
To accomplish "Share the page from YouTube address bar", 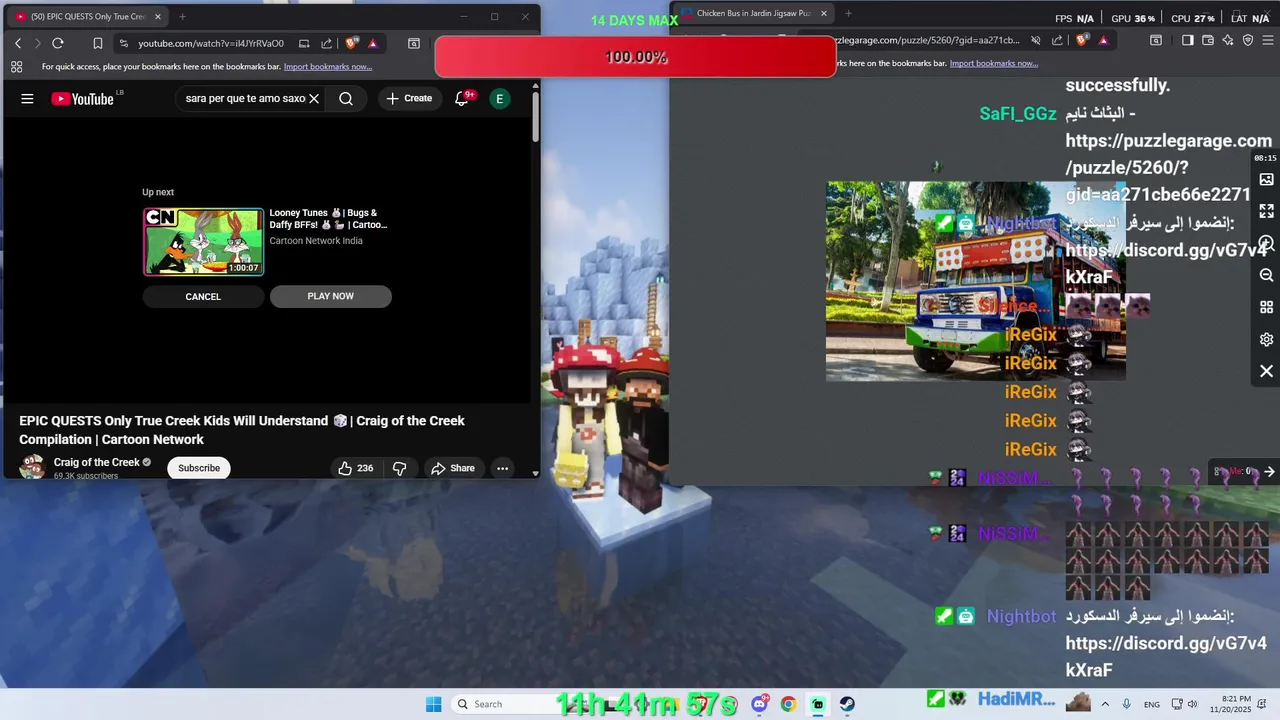I will pyautogui.click(x=327, y=43).
